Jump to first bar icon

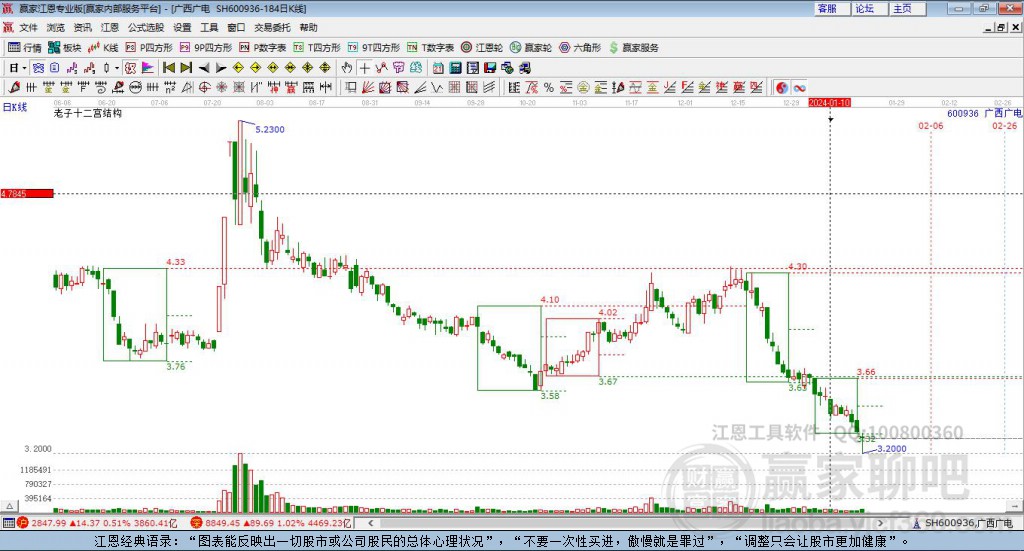tap(168, 68)
